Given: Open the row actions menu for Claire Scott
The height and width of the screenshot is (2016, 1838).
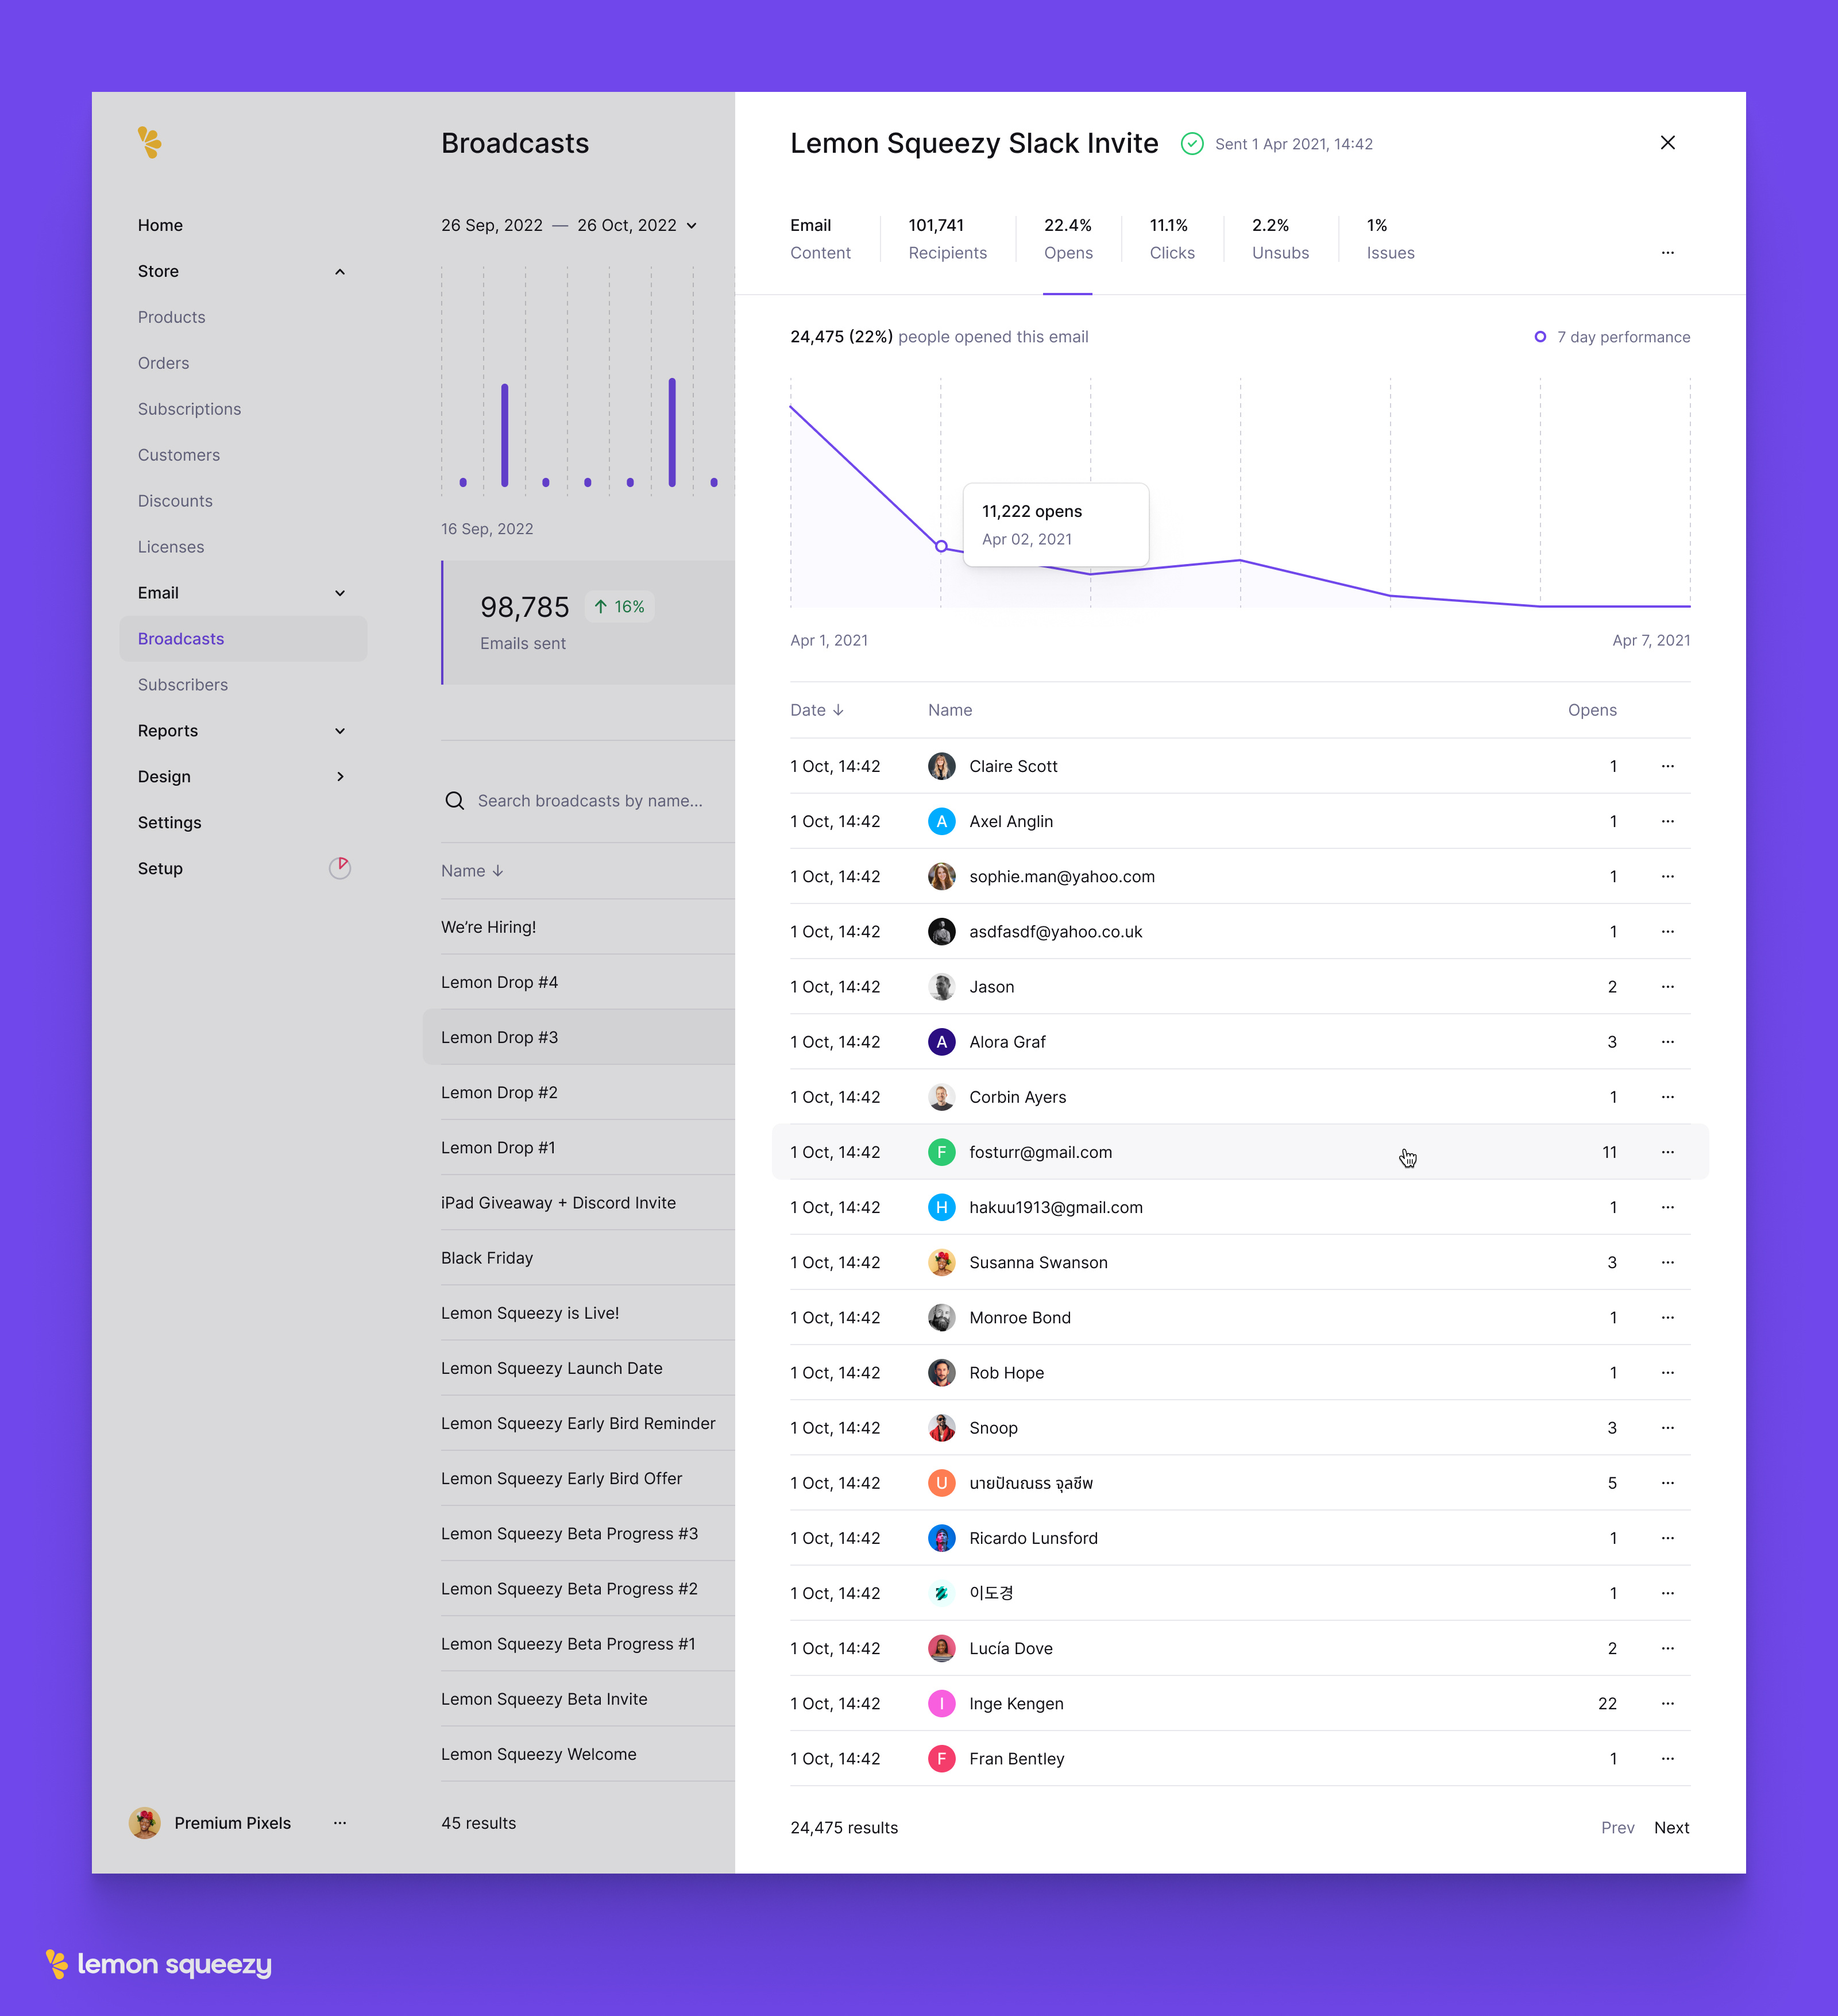Looking at the screenshot, I should (x=1667, y=766).
